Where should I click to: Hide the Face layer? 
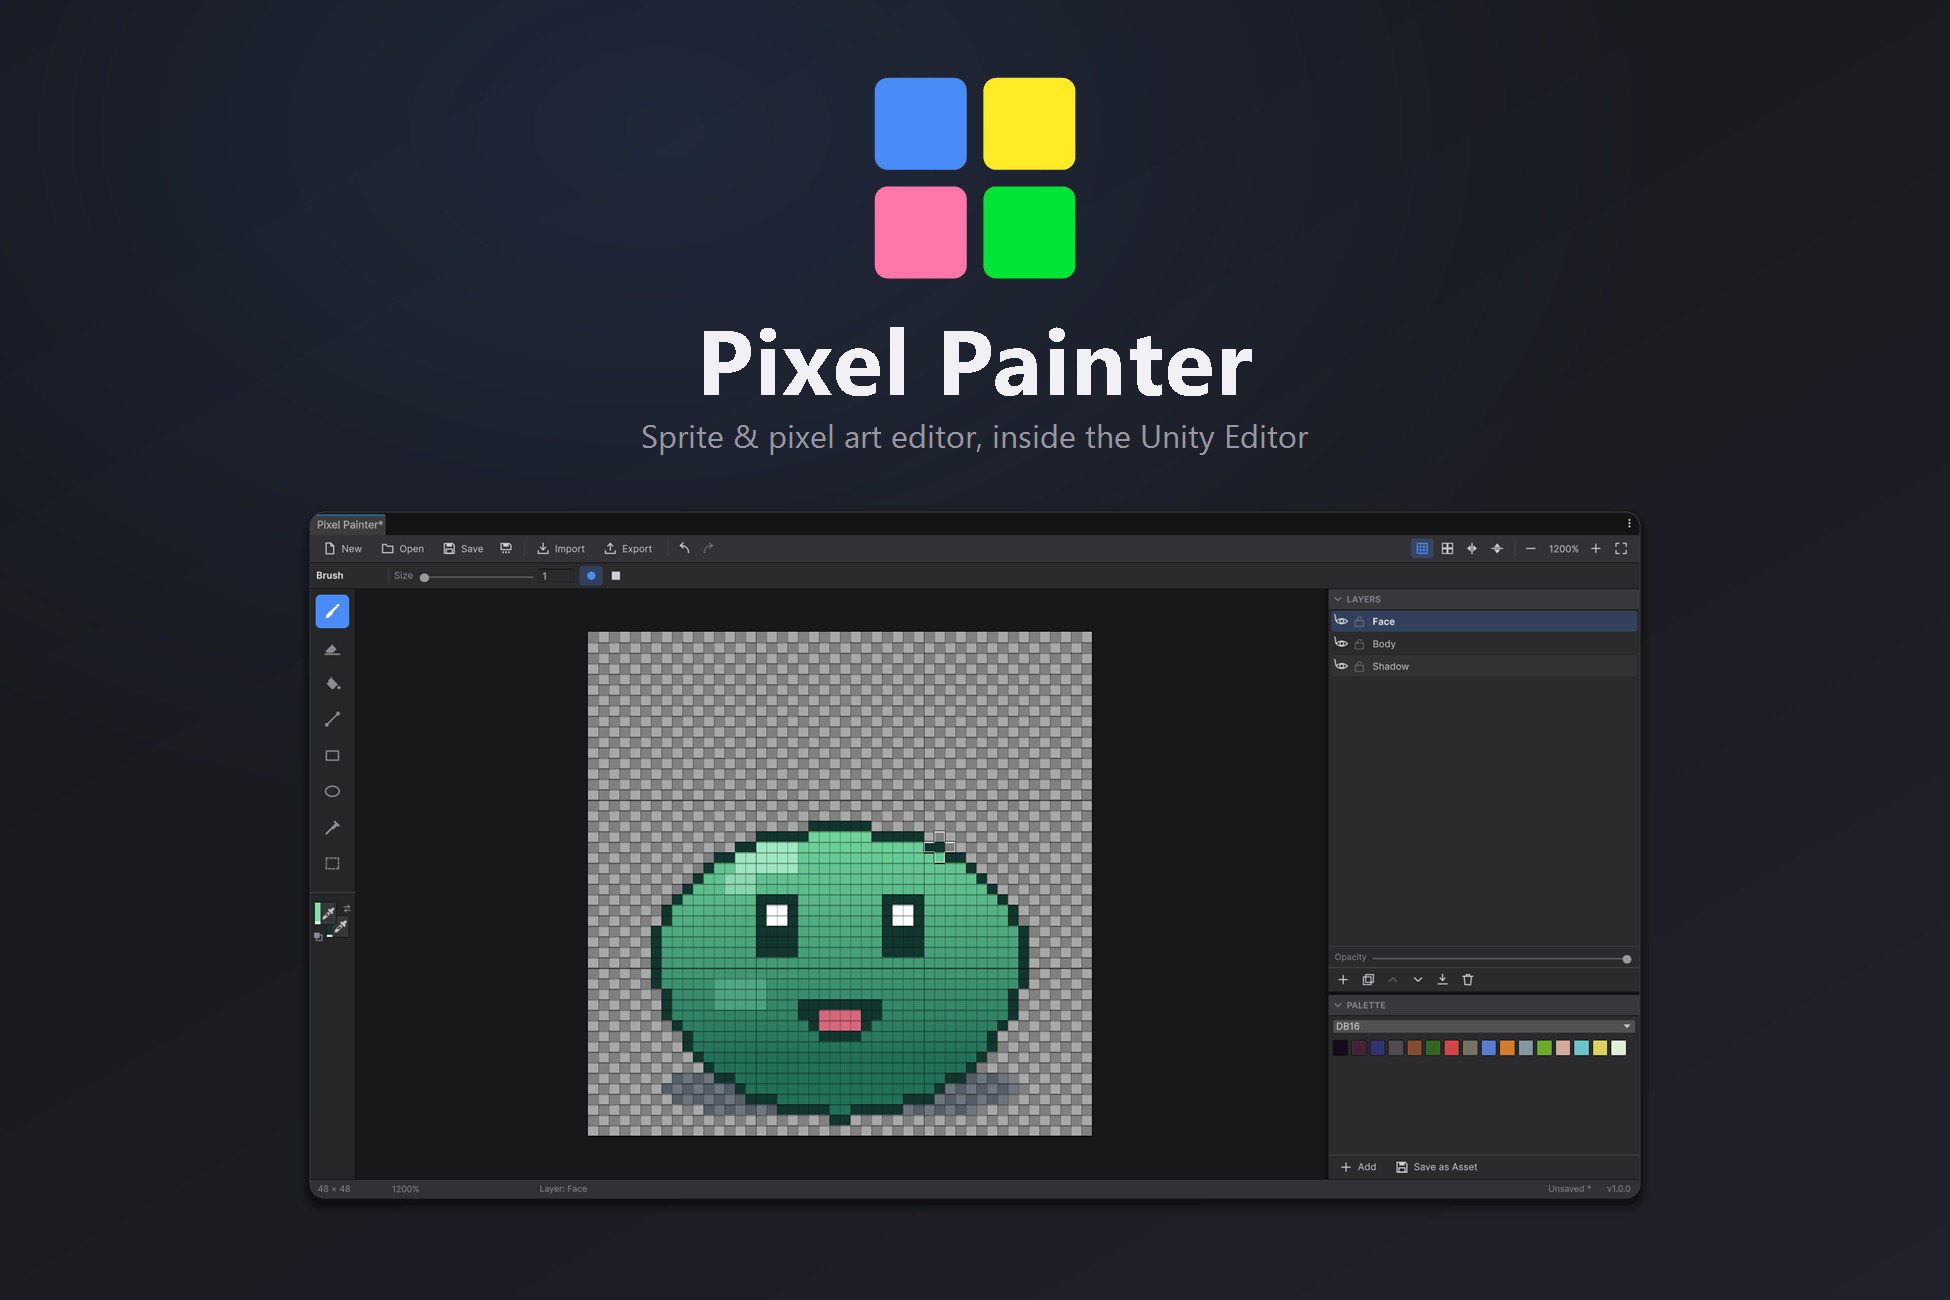(x=1342, y=621)
